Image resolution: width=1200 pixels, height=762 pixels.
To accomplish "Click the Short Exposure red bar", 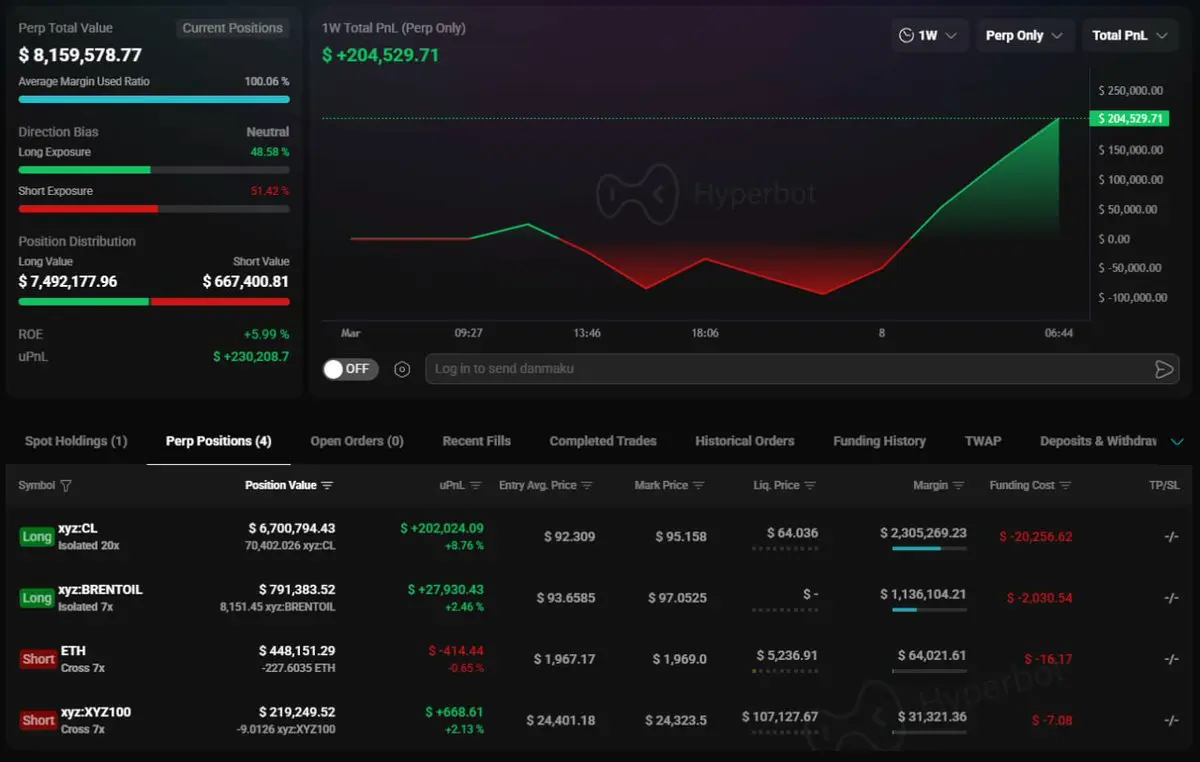I will (88, 209).
